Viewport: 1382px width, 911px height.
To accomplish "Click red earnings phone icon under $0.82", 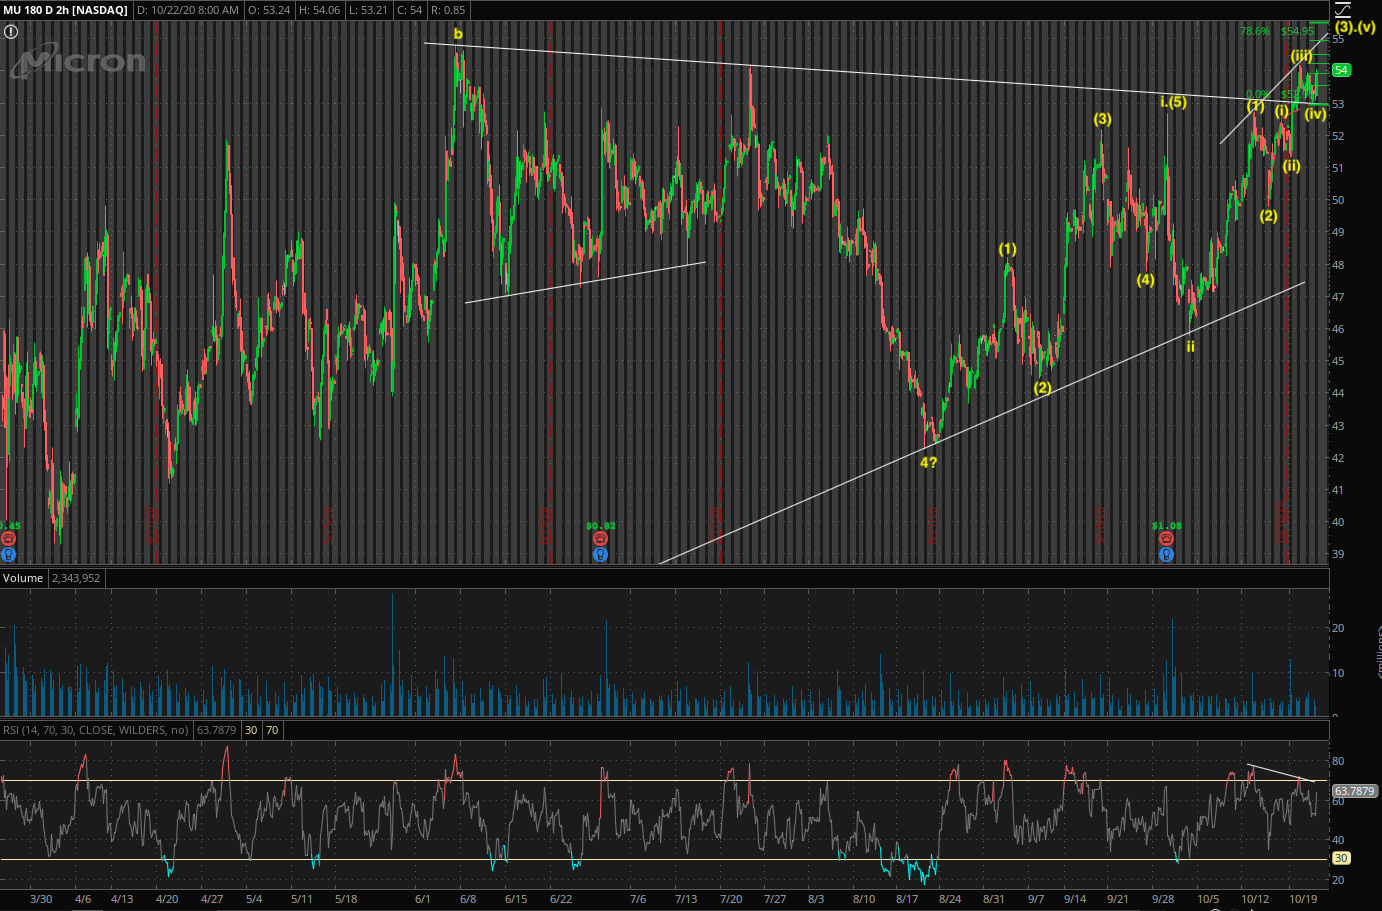I will click(x=600, y=539).
